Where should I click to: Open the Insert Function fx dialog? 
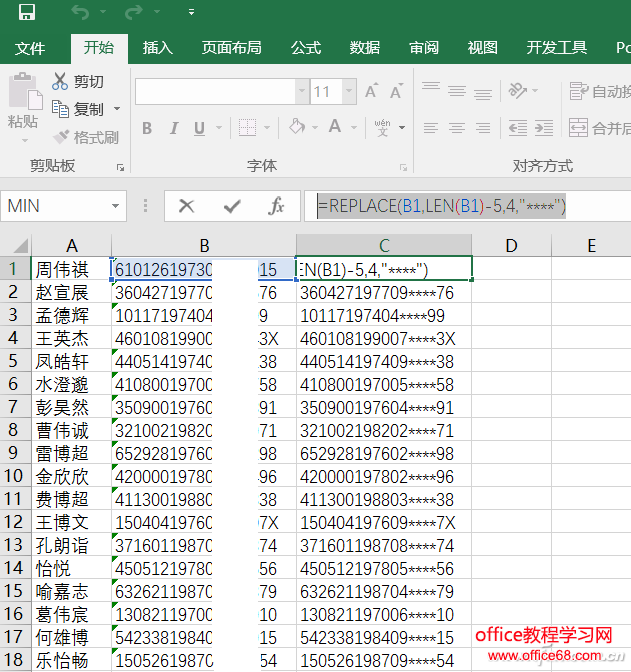coord(277,206)
